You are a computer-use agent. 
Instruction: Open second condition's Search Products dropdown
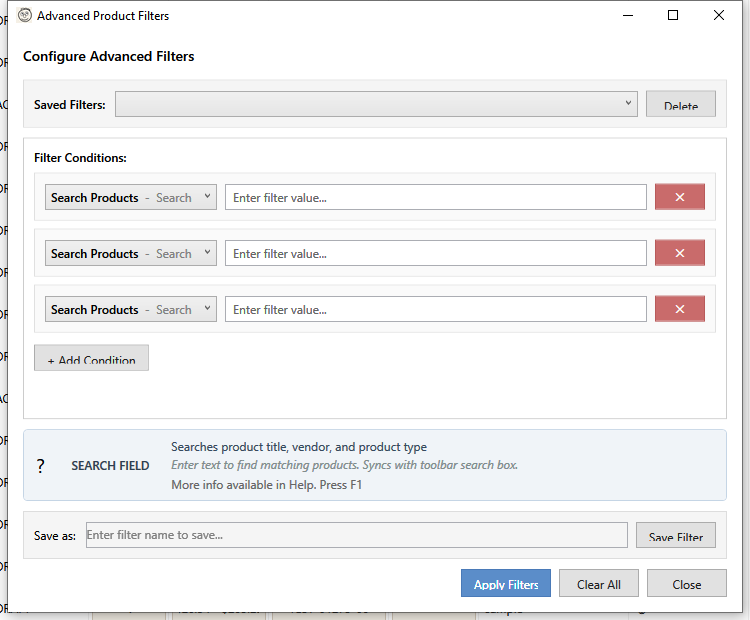click(x=131, y=253)
